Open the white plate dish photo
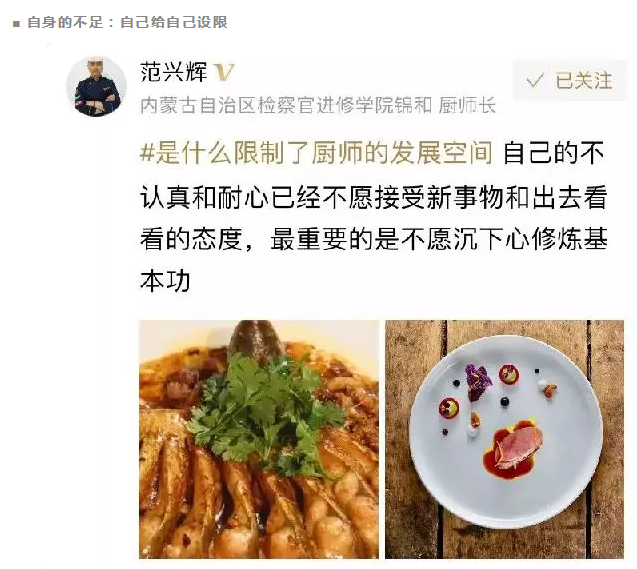 pyautogui.click(x=505, y=439)
